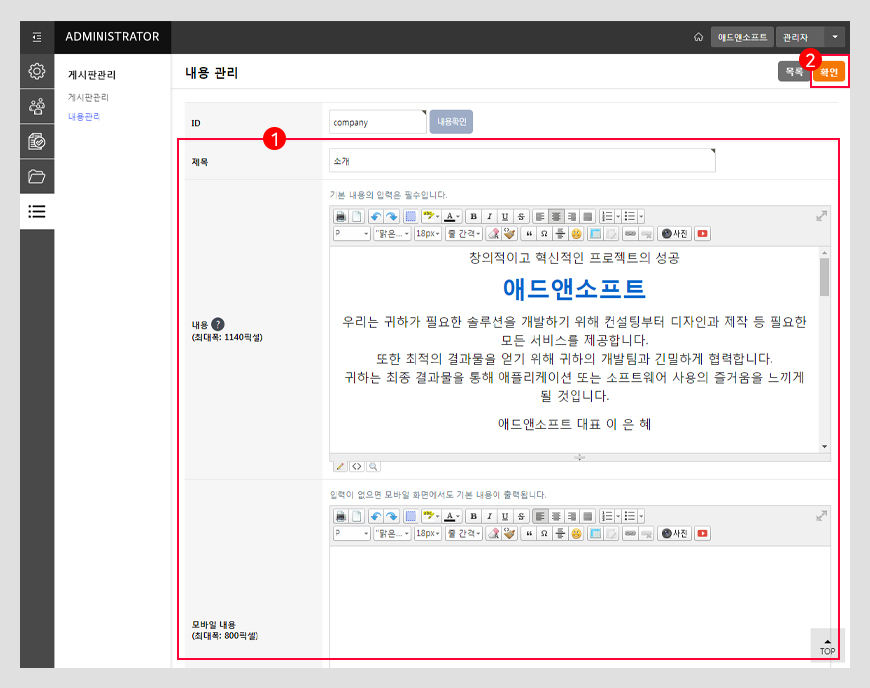The image size is (870, 688).
Task: Click select-all icon in the 내용 editor
Action: pyautogui.click(x=411, y=216)
